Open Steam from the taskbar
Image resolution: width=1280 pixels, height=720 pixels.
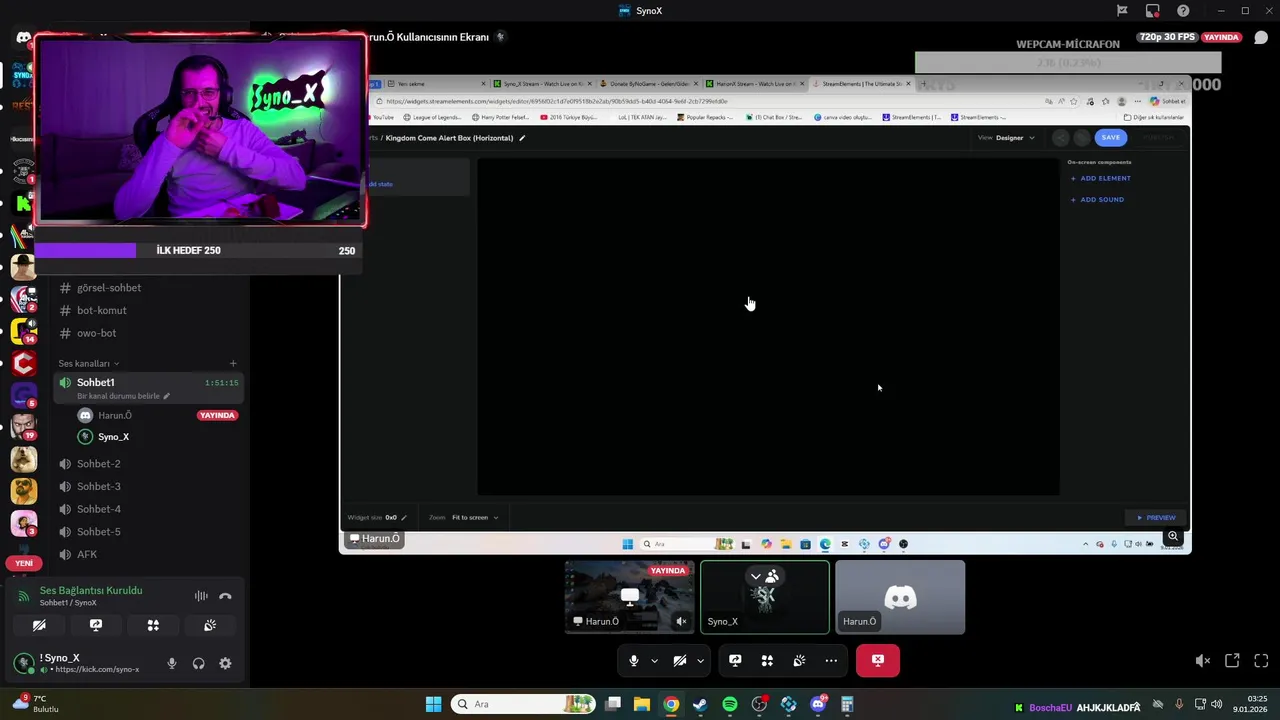pyautogui.click(x=700, y=704)
